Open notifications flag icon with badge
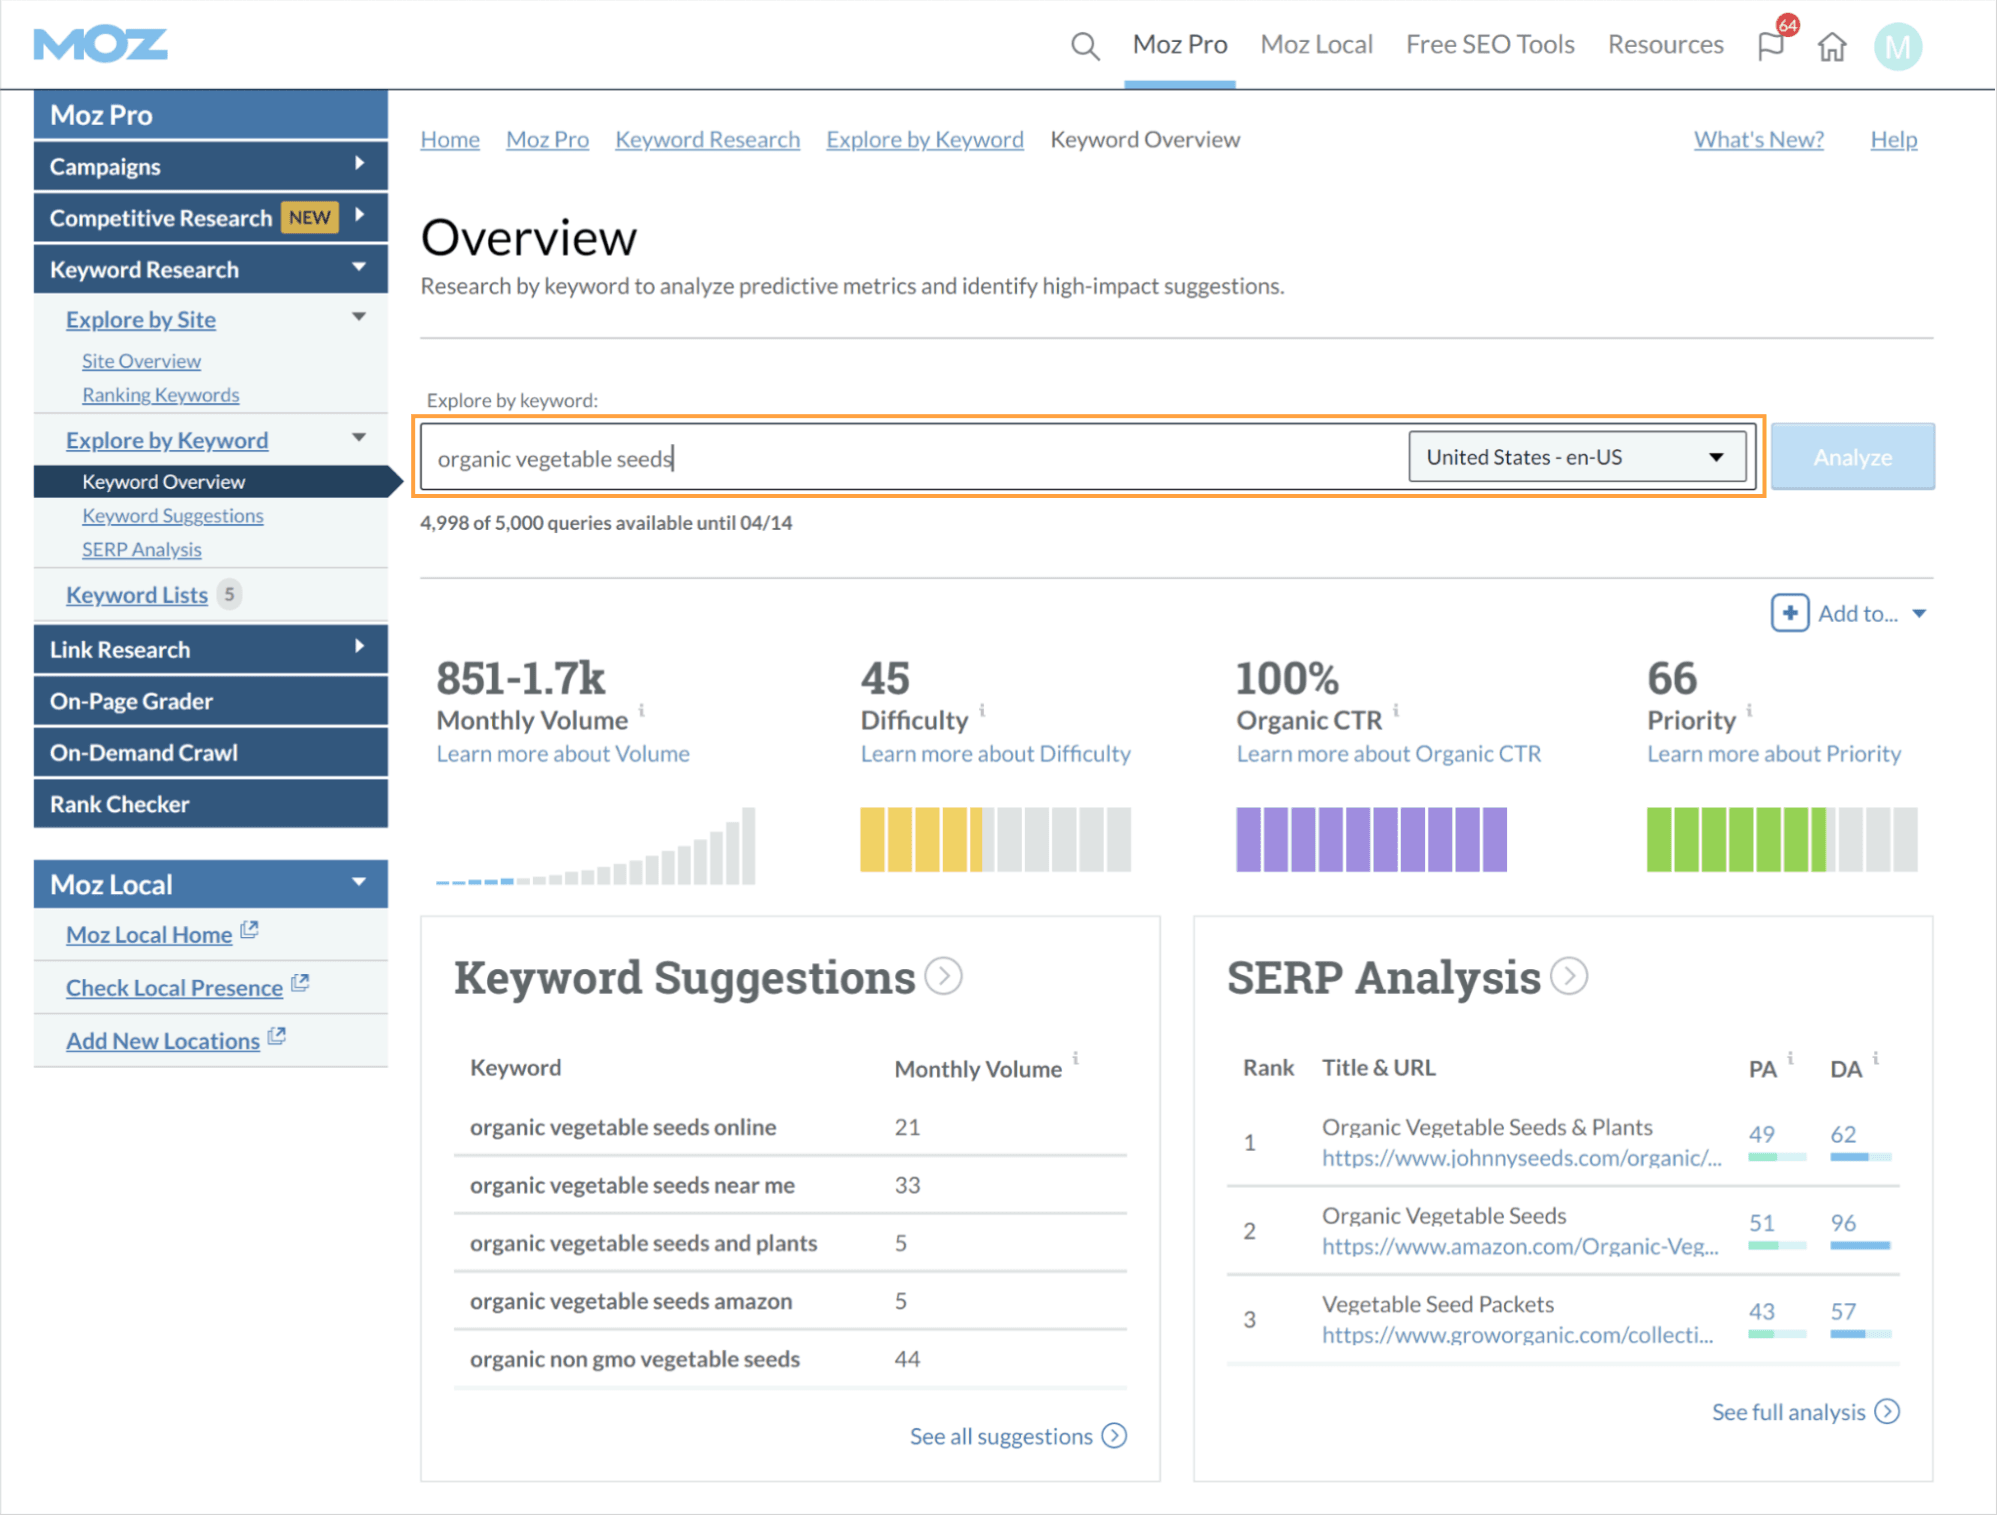This screenshot has height=1517, width=1999. click(1771, 46)
